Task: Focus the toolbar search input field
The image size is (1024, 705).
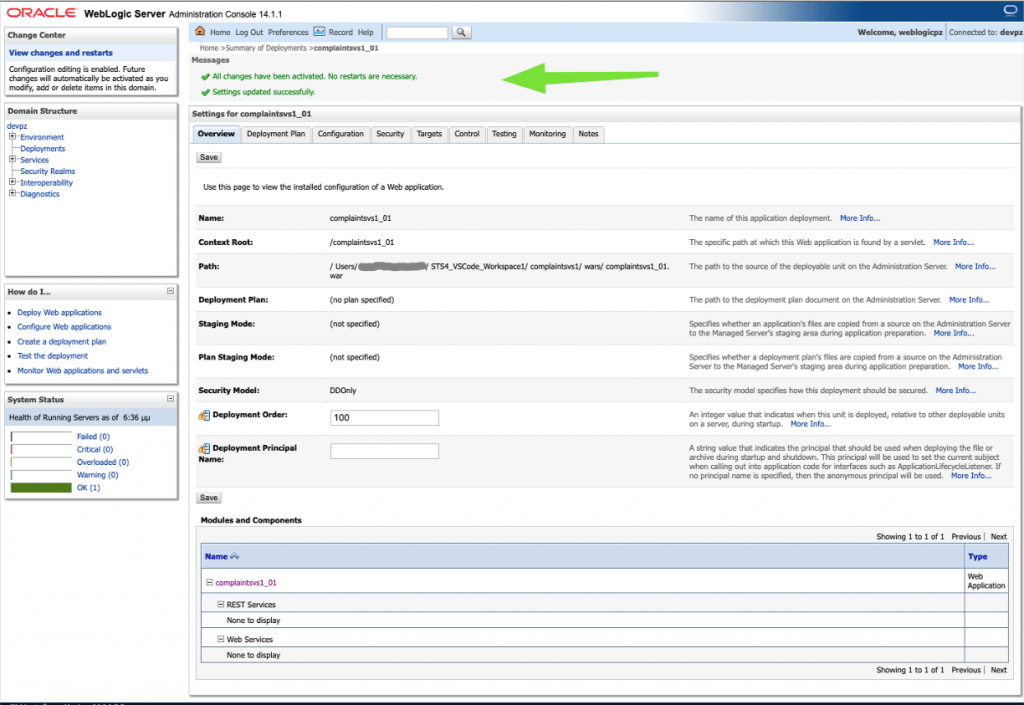Action: [417, 32]
